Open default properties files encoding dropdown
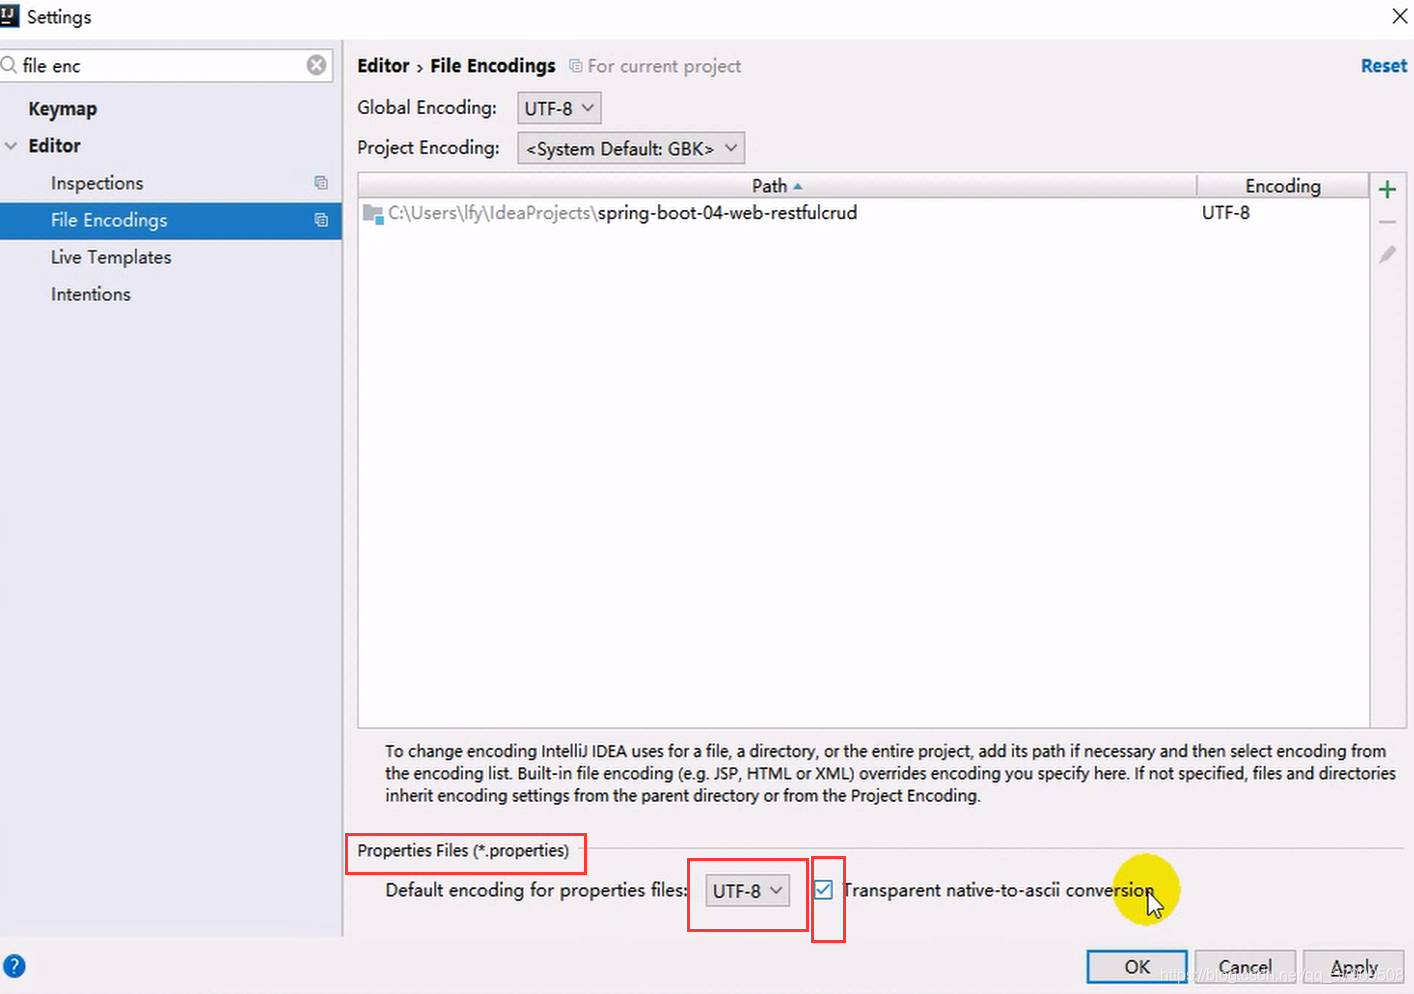Screen dimensions: 1414x994 [x=747, y=890]
